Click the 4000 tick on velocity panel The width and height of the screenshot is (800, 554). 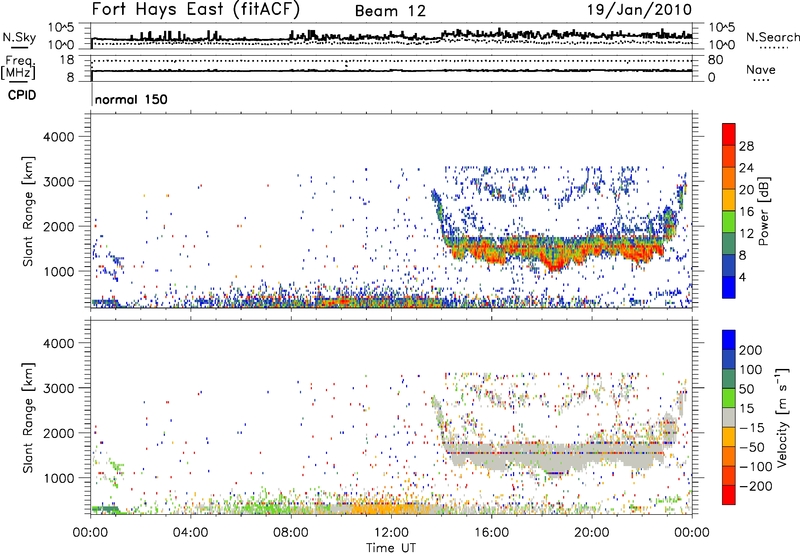click(59, 343)
